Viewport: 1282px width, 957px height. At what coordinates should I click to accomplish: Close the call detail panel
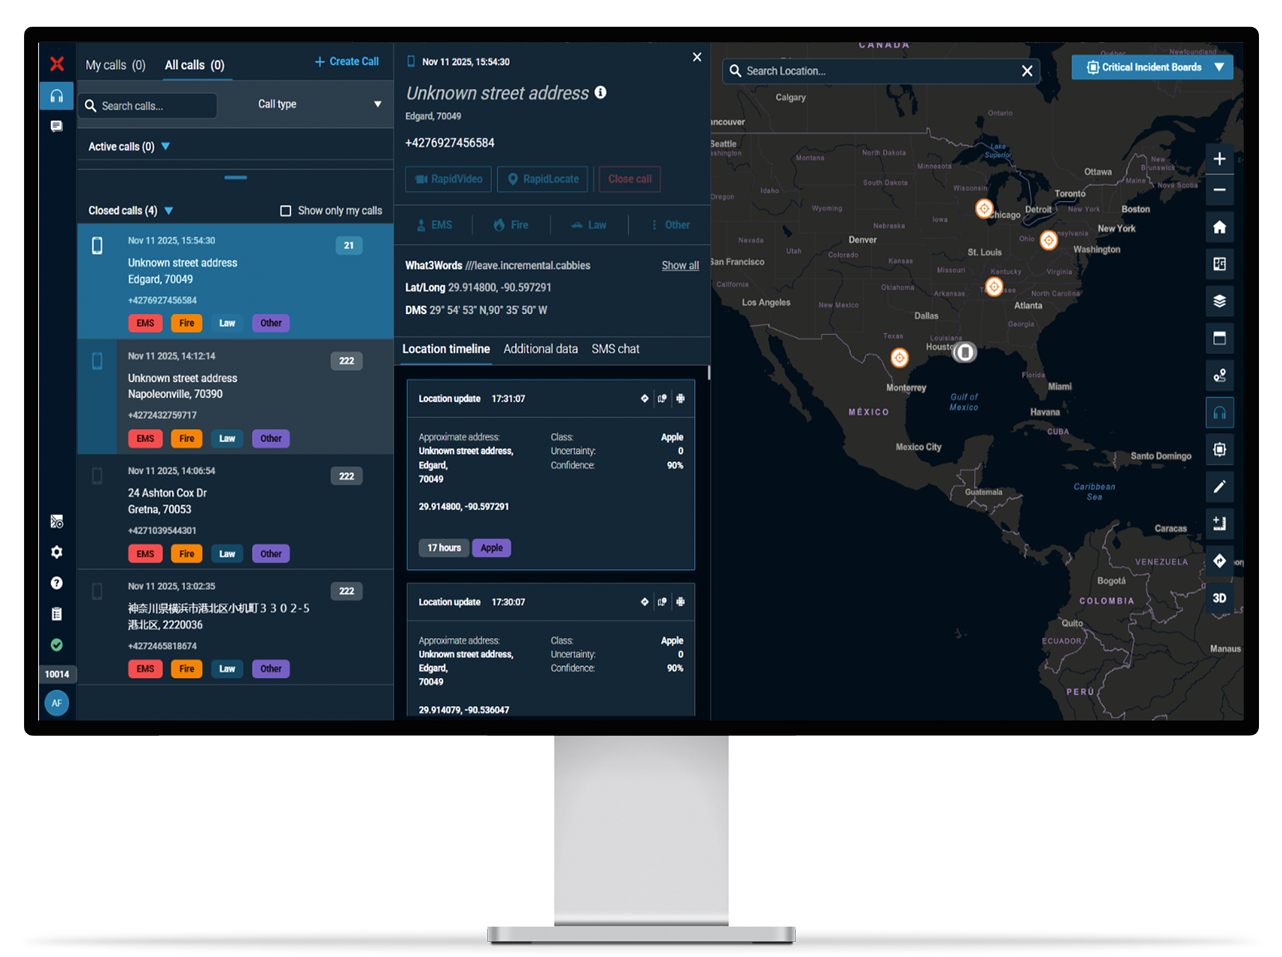tap(697, 57)
